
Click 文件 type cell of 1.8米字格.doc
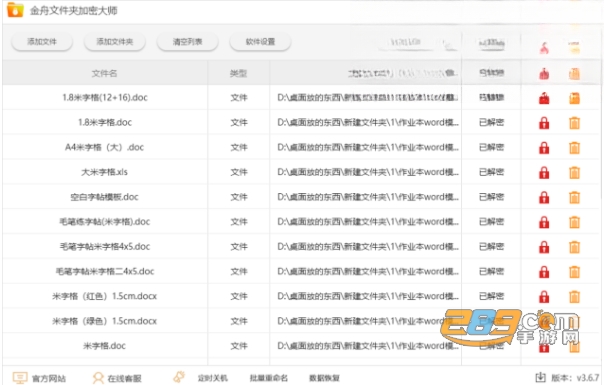pyautogui.click(x=239, y=123)
